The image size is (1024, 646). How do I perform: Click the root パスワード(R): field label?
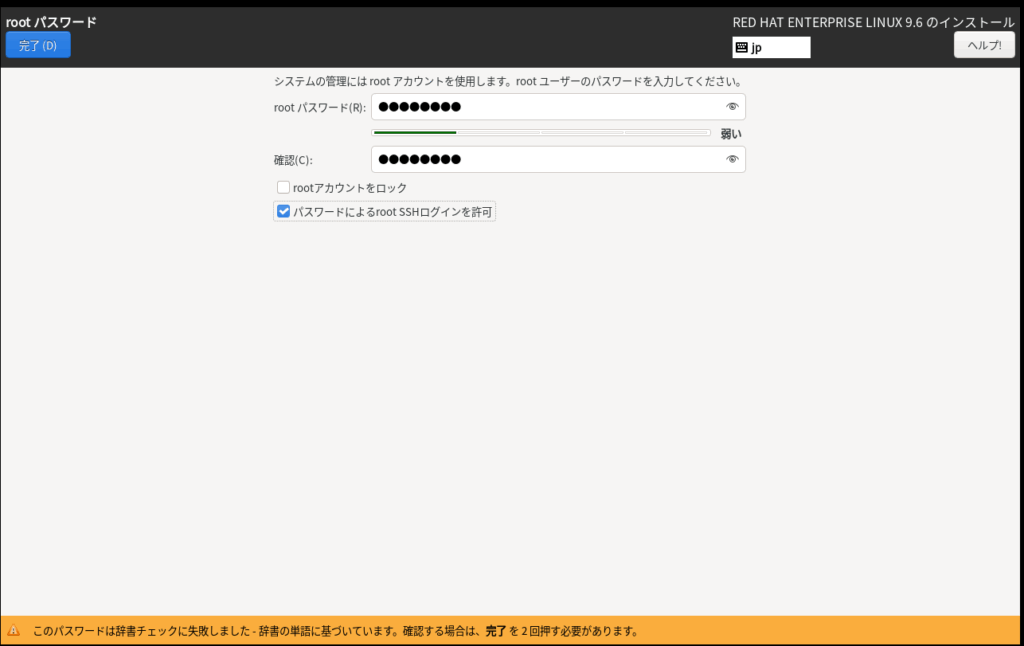319,108
